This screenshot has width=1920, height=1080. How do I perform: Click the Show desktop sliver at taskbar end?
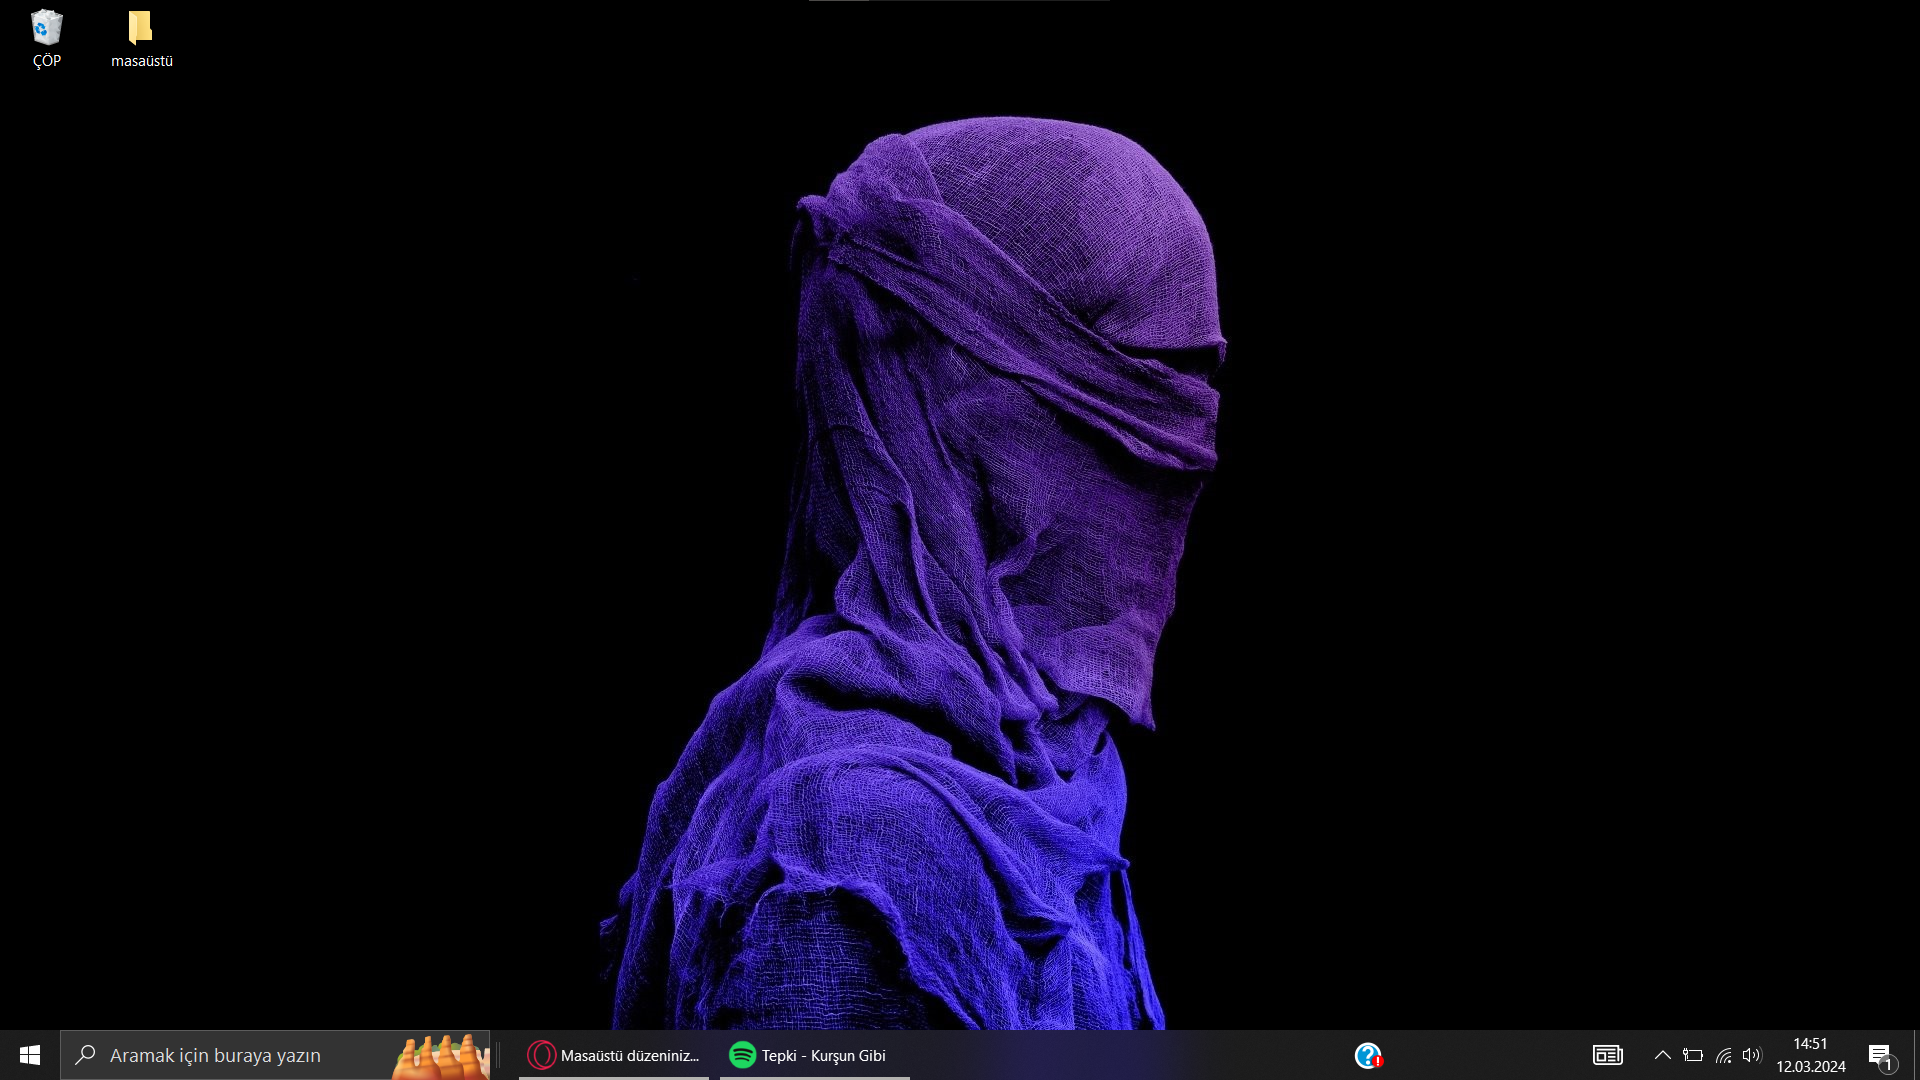pyautogui.click(x=1916, y=1055)
